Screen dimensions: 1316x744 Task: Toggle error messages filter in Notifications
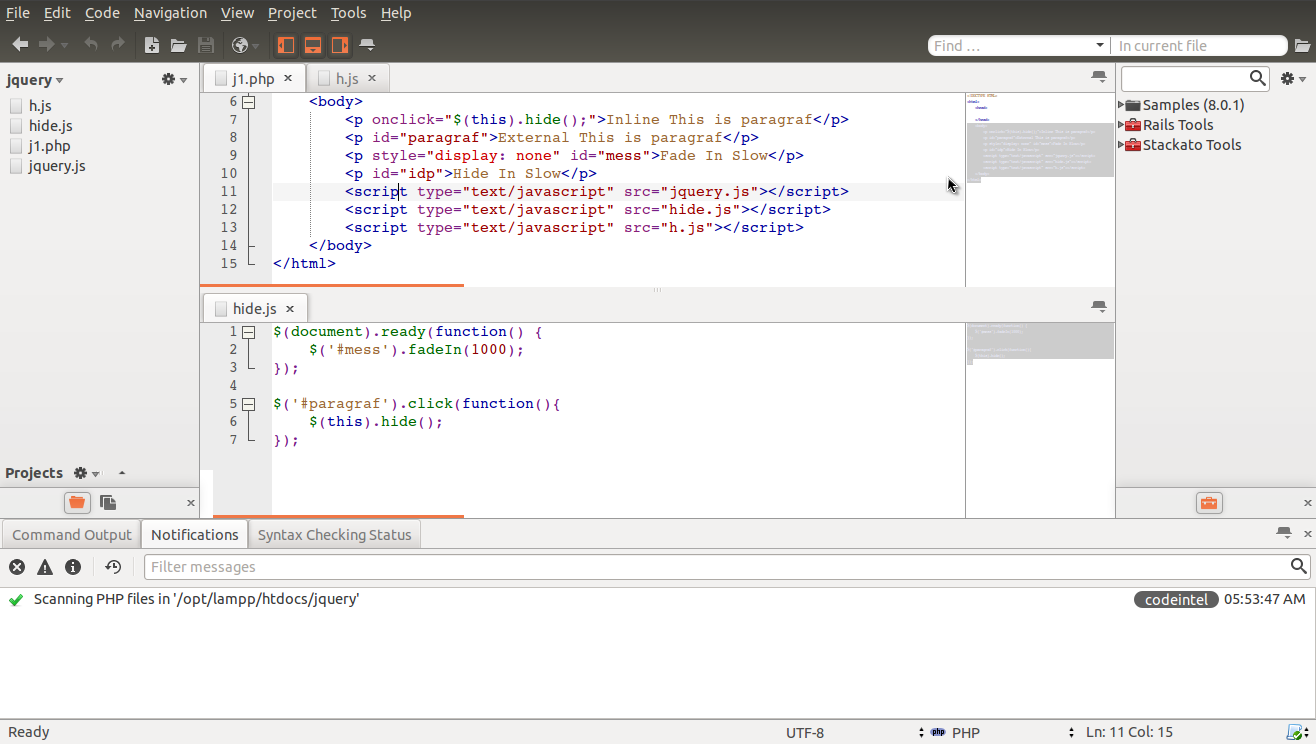click(16, 567)
